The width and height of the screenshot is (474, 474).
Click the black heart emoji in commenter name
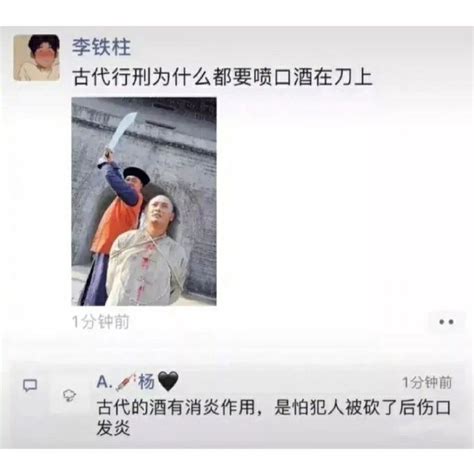[x=168, y=381]
